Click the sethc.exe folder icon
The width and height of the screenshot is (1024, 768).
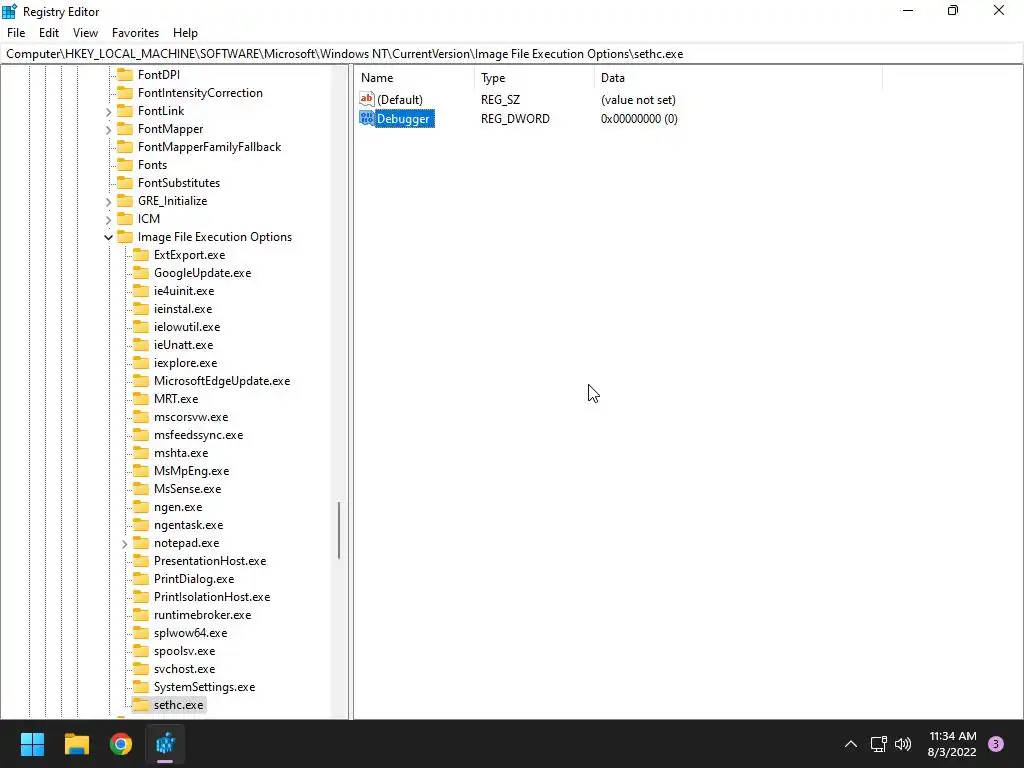point(141,705)
